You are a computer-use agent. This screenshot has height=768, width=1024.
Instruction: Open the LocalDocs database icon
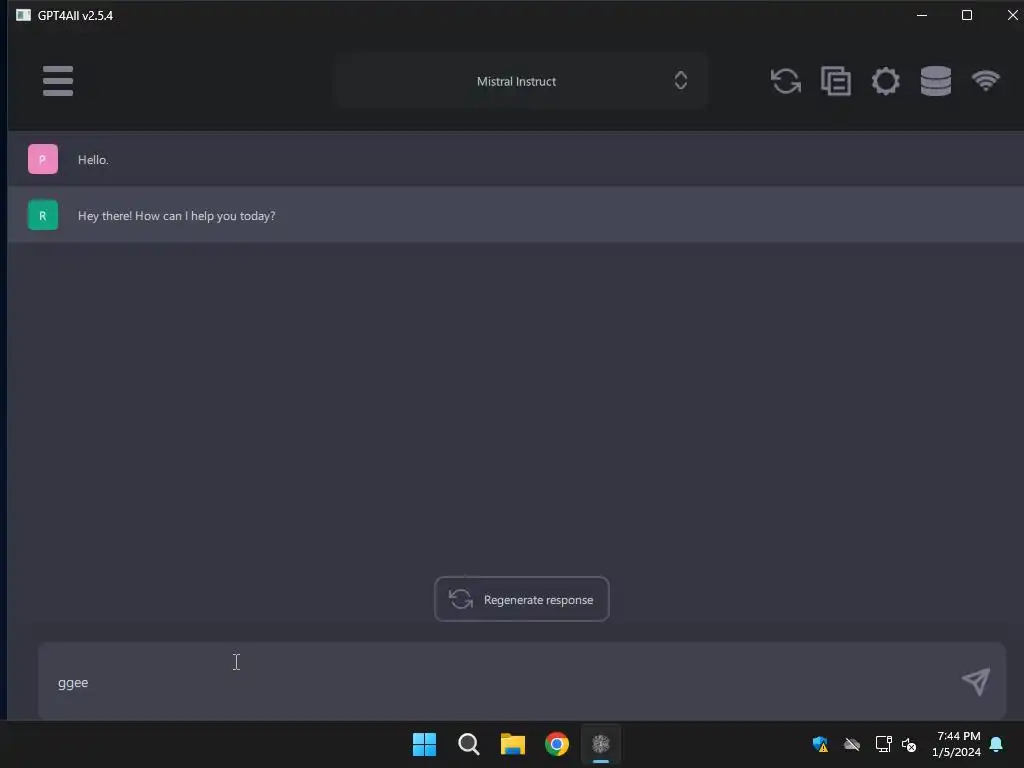pos(936,81)
